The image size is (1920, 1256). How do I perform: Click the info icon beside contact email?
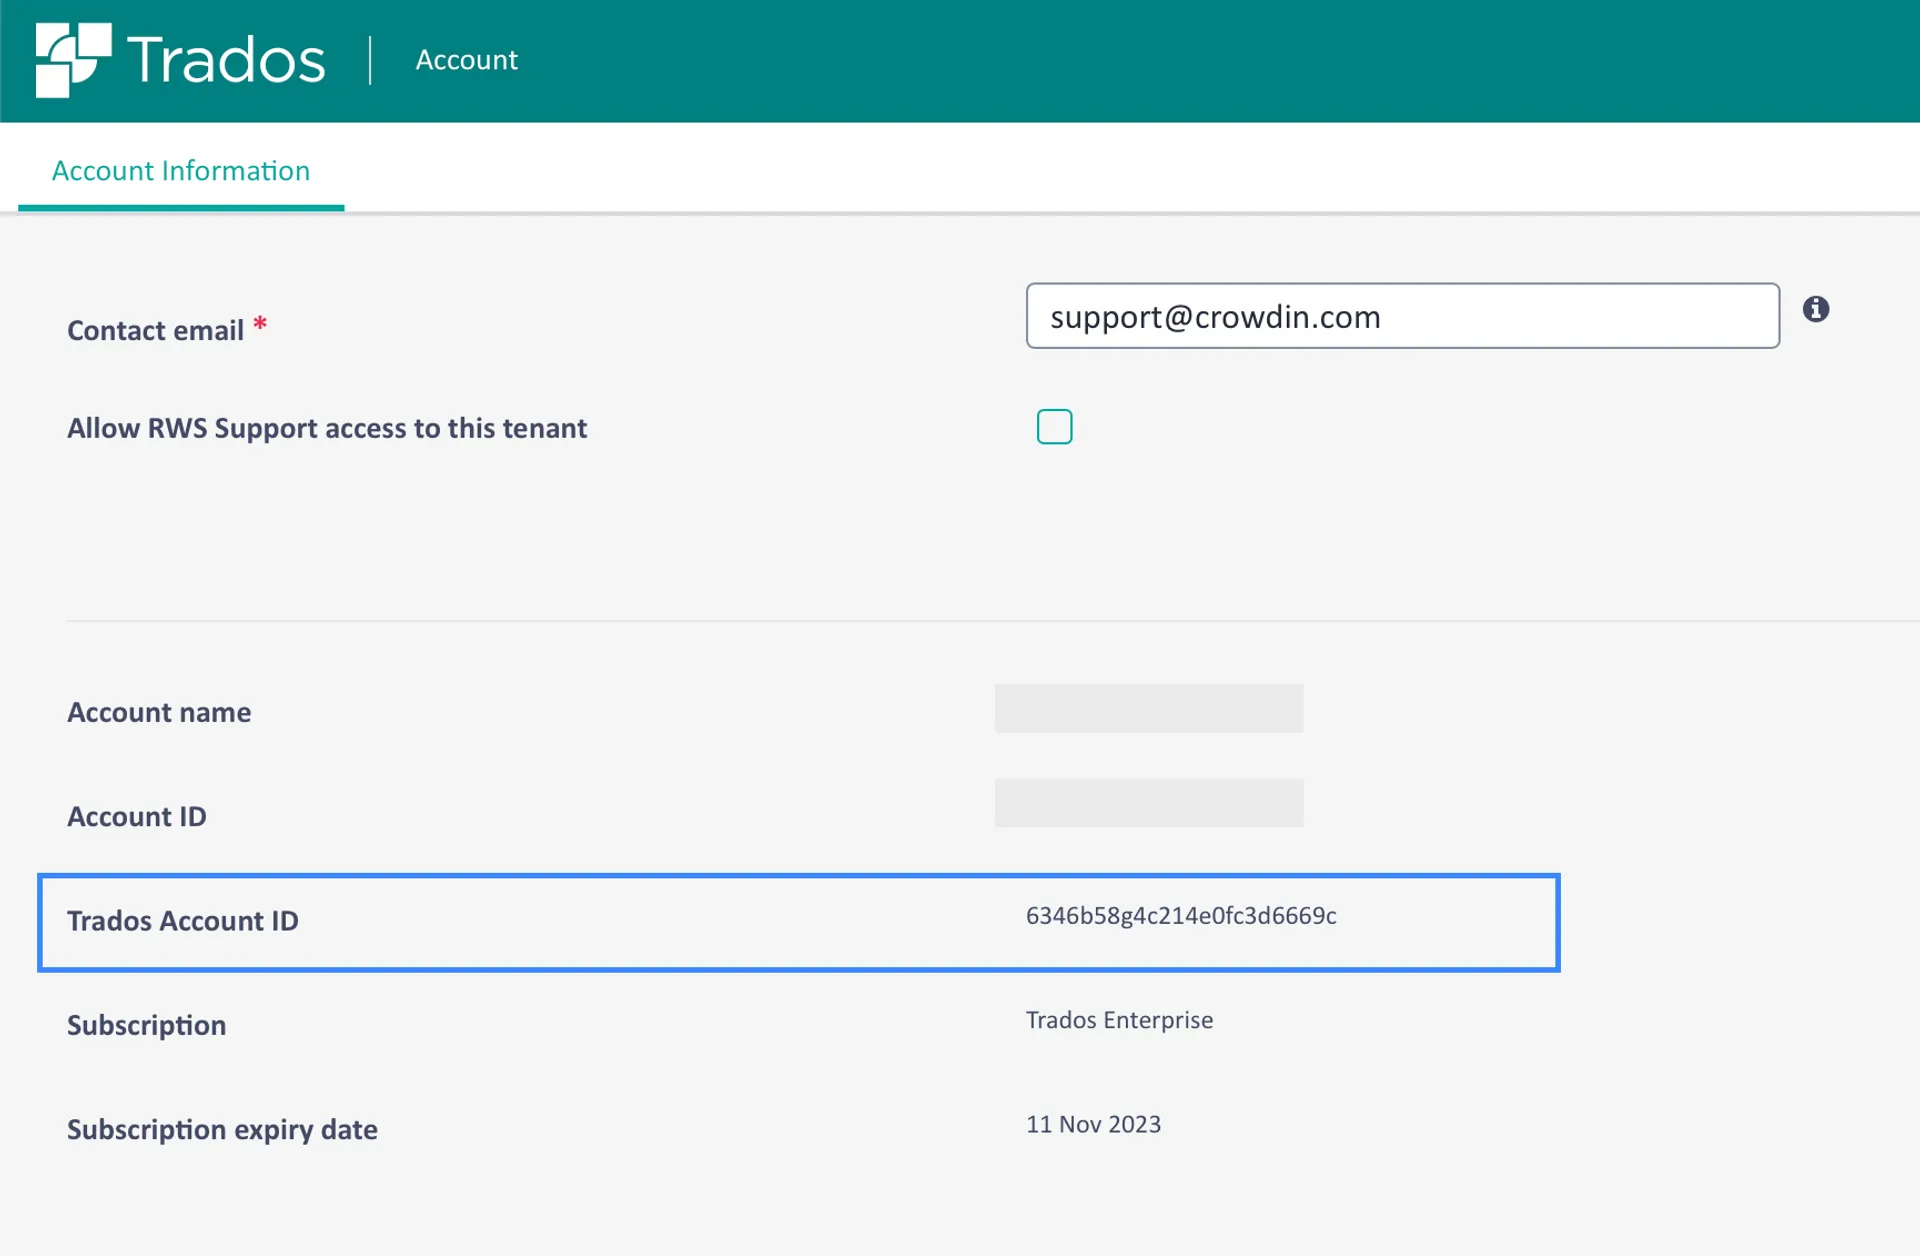coord(1816,310)
